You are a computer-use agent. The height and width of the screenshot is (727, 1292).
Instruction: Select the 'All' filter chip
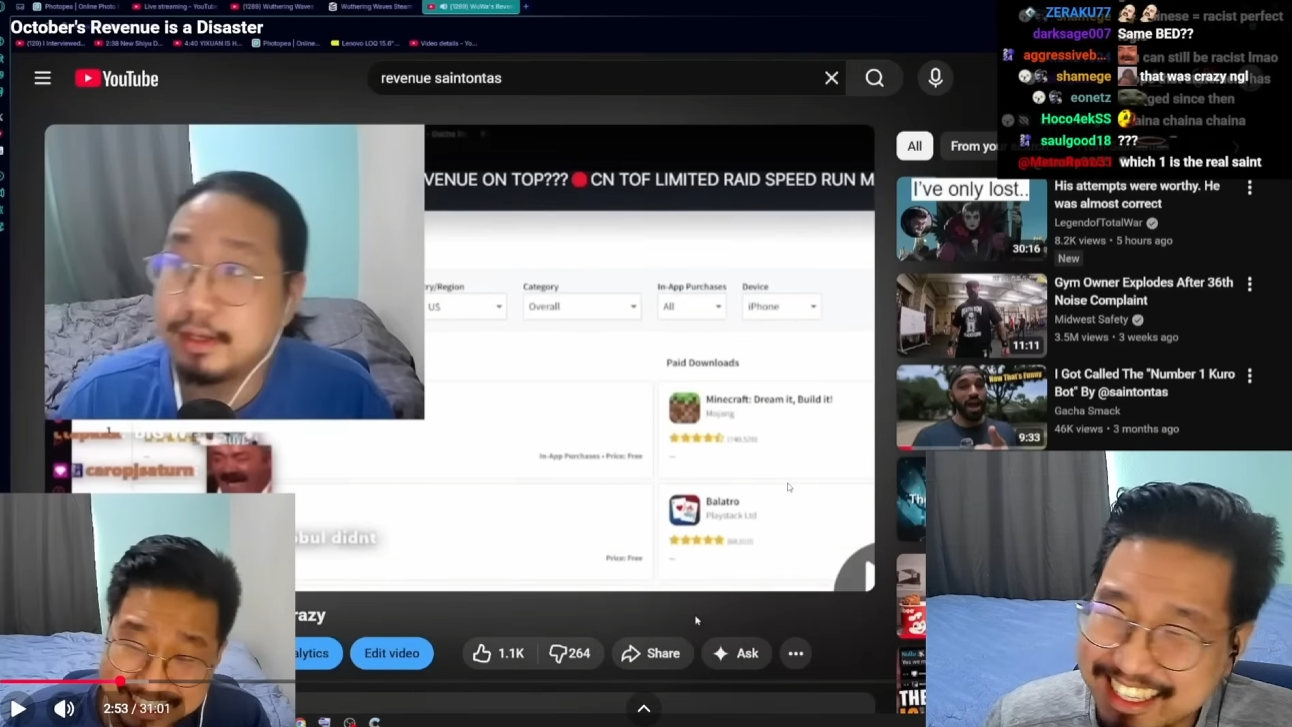point(914,146)
